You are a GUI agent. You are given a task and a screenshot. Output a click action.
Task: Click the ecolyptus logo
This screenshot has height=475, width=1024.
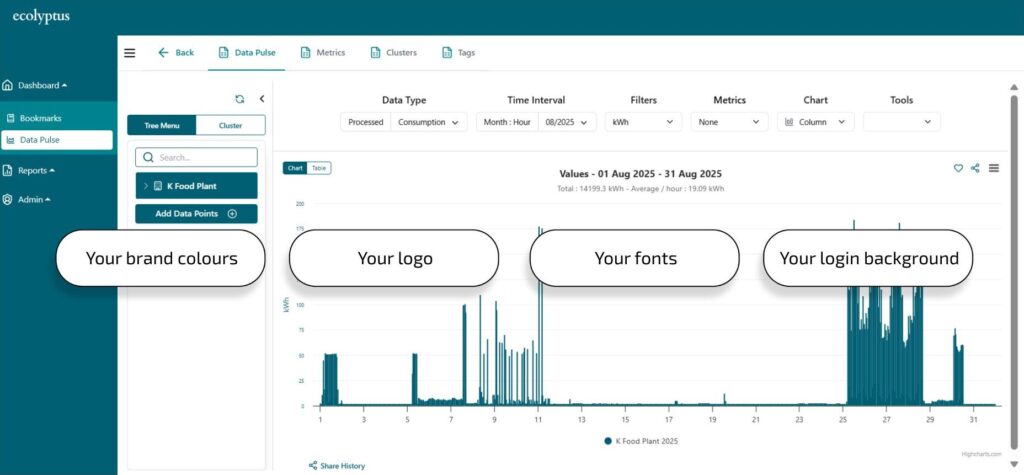tap(41, 16)
